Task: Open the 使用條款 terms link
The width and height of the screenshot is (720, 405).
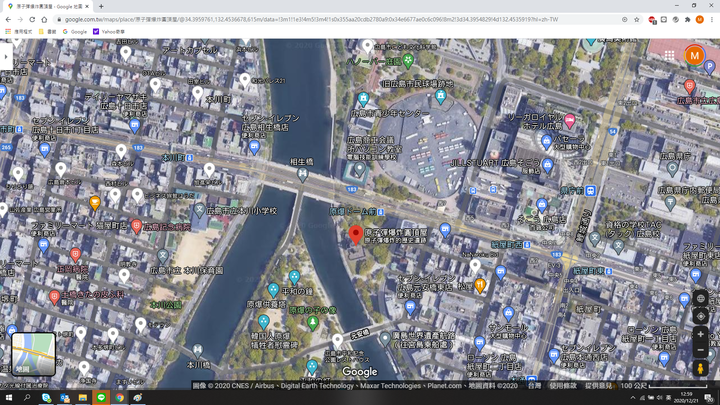Action: pos(563,386)
